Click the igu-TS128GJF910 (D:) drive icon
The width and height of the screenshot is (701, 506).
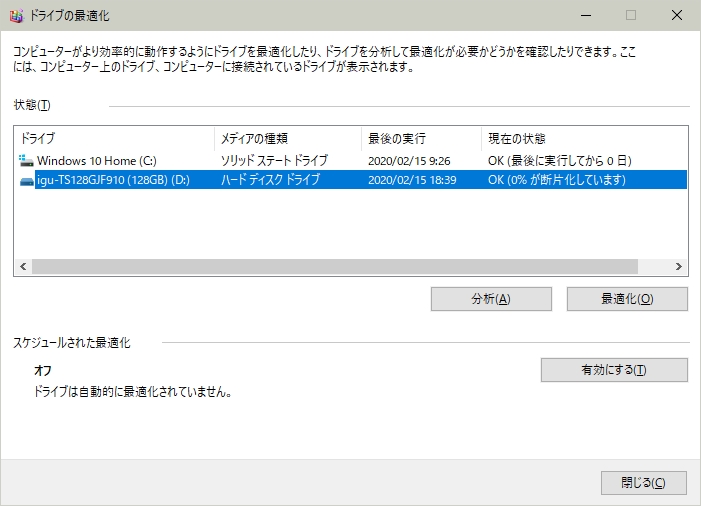pyautogui.click(x=27, y=181)
